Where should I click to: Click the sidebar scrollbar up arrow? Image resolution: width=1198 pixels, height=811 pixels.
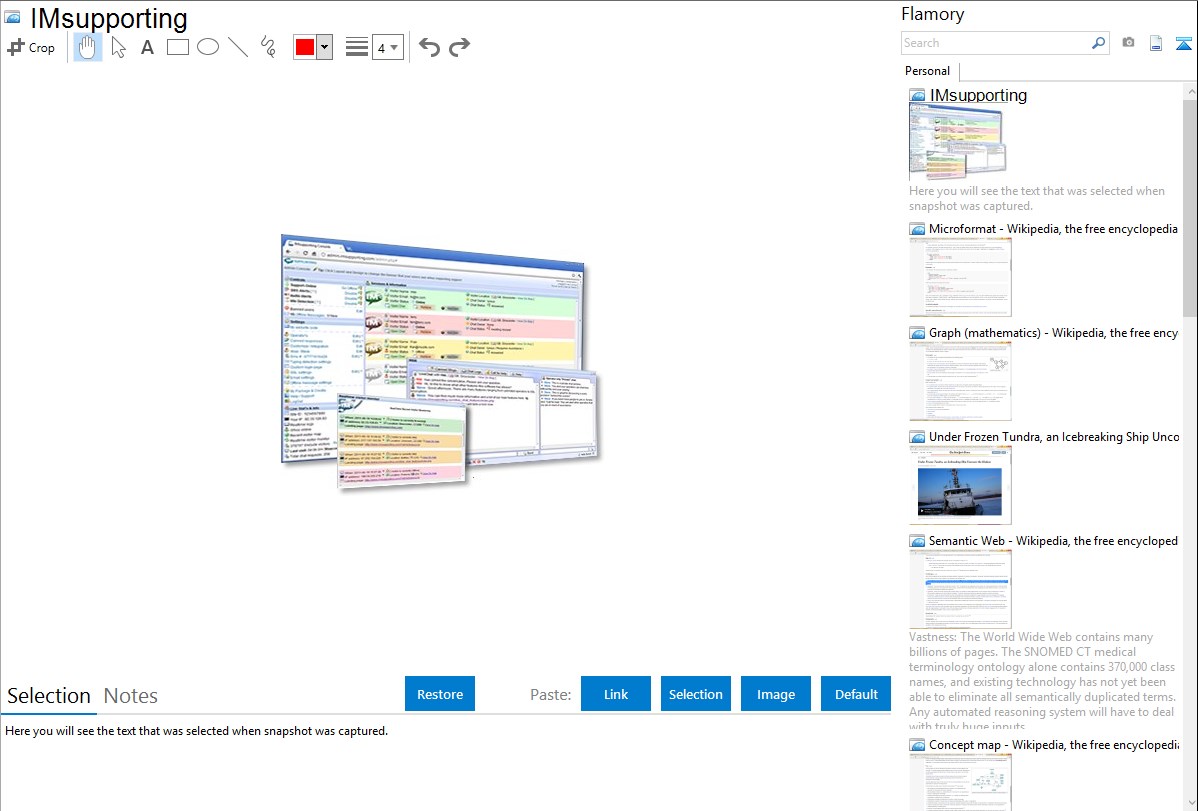click(x=1190, y=92)
